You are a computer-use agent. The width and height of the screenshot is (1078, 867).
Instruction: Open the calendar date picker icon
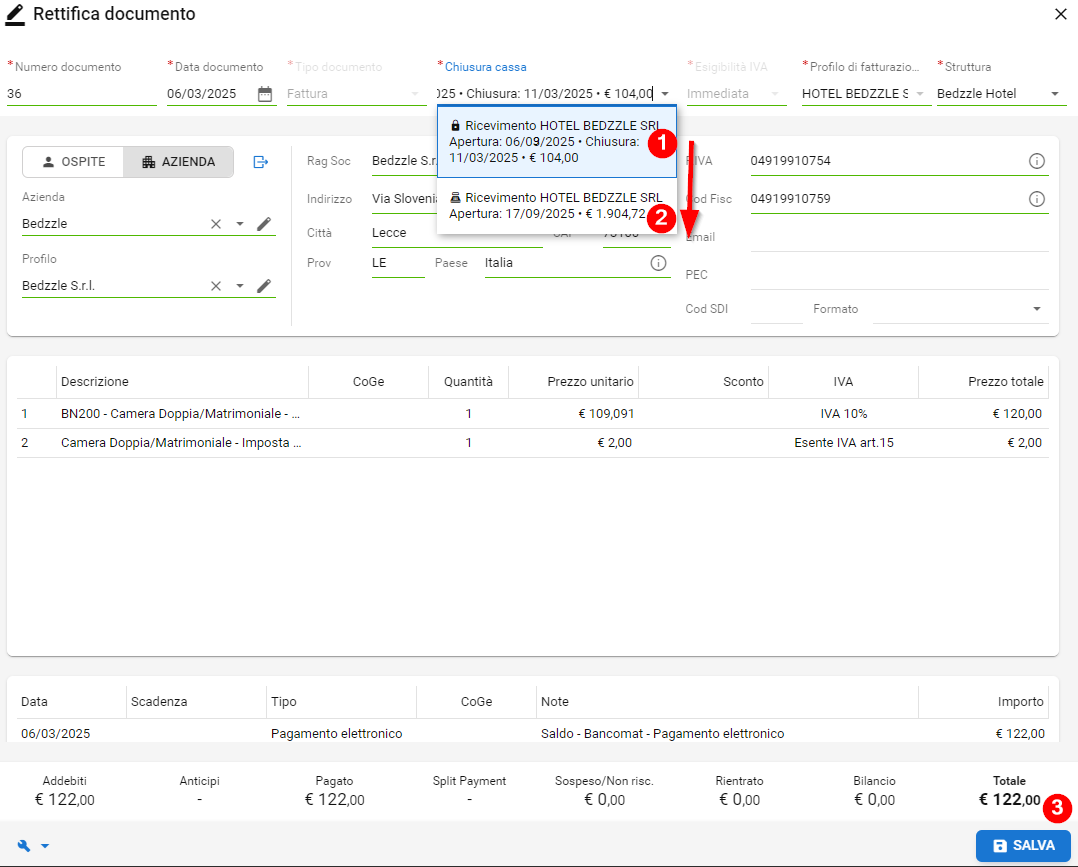[265, 94]
